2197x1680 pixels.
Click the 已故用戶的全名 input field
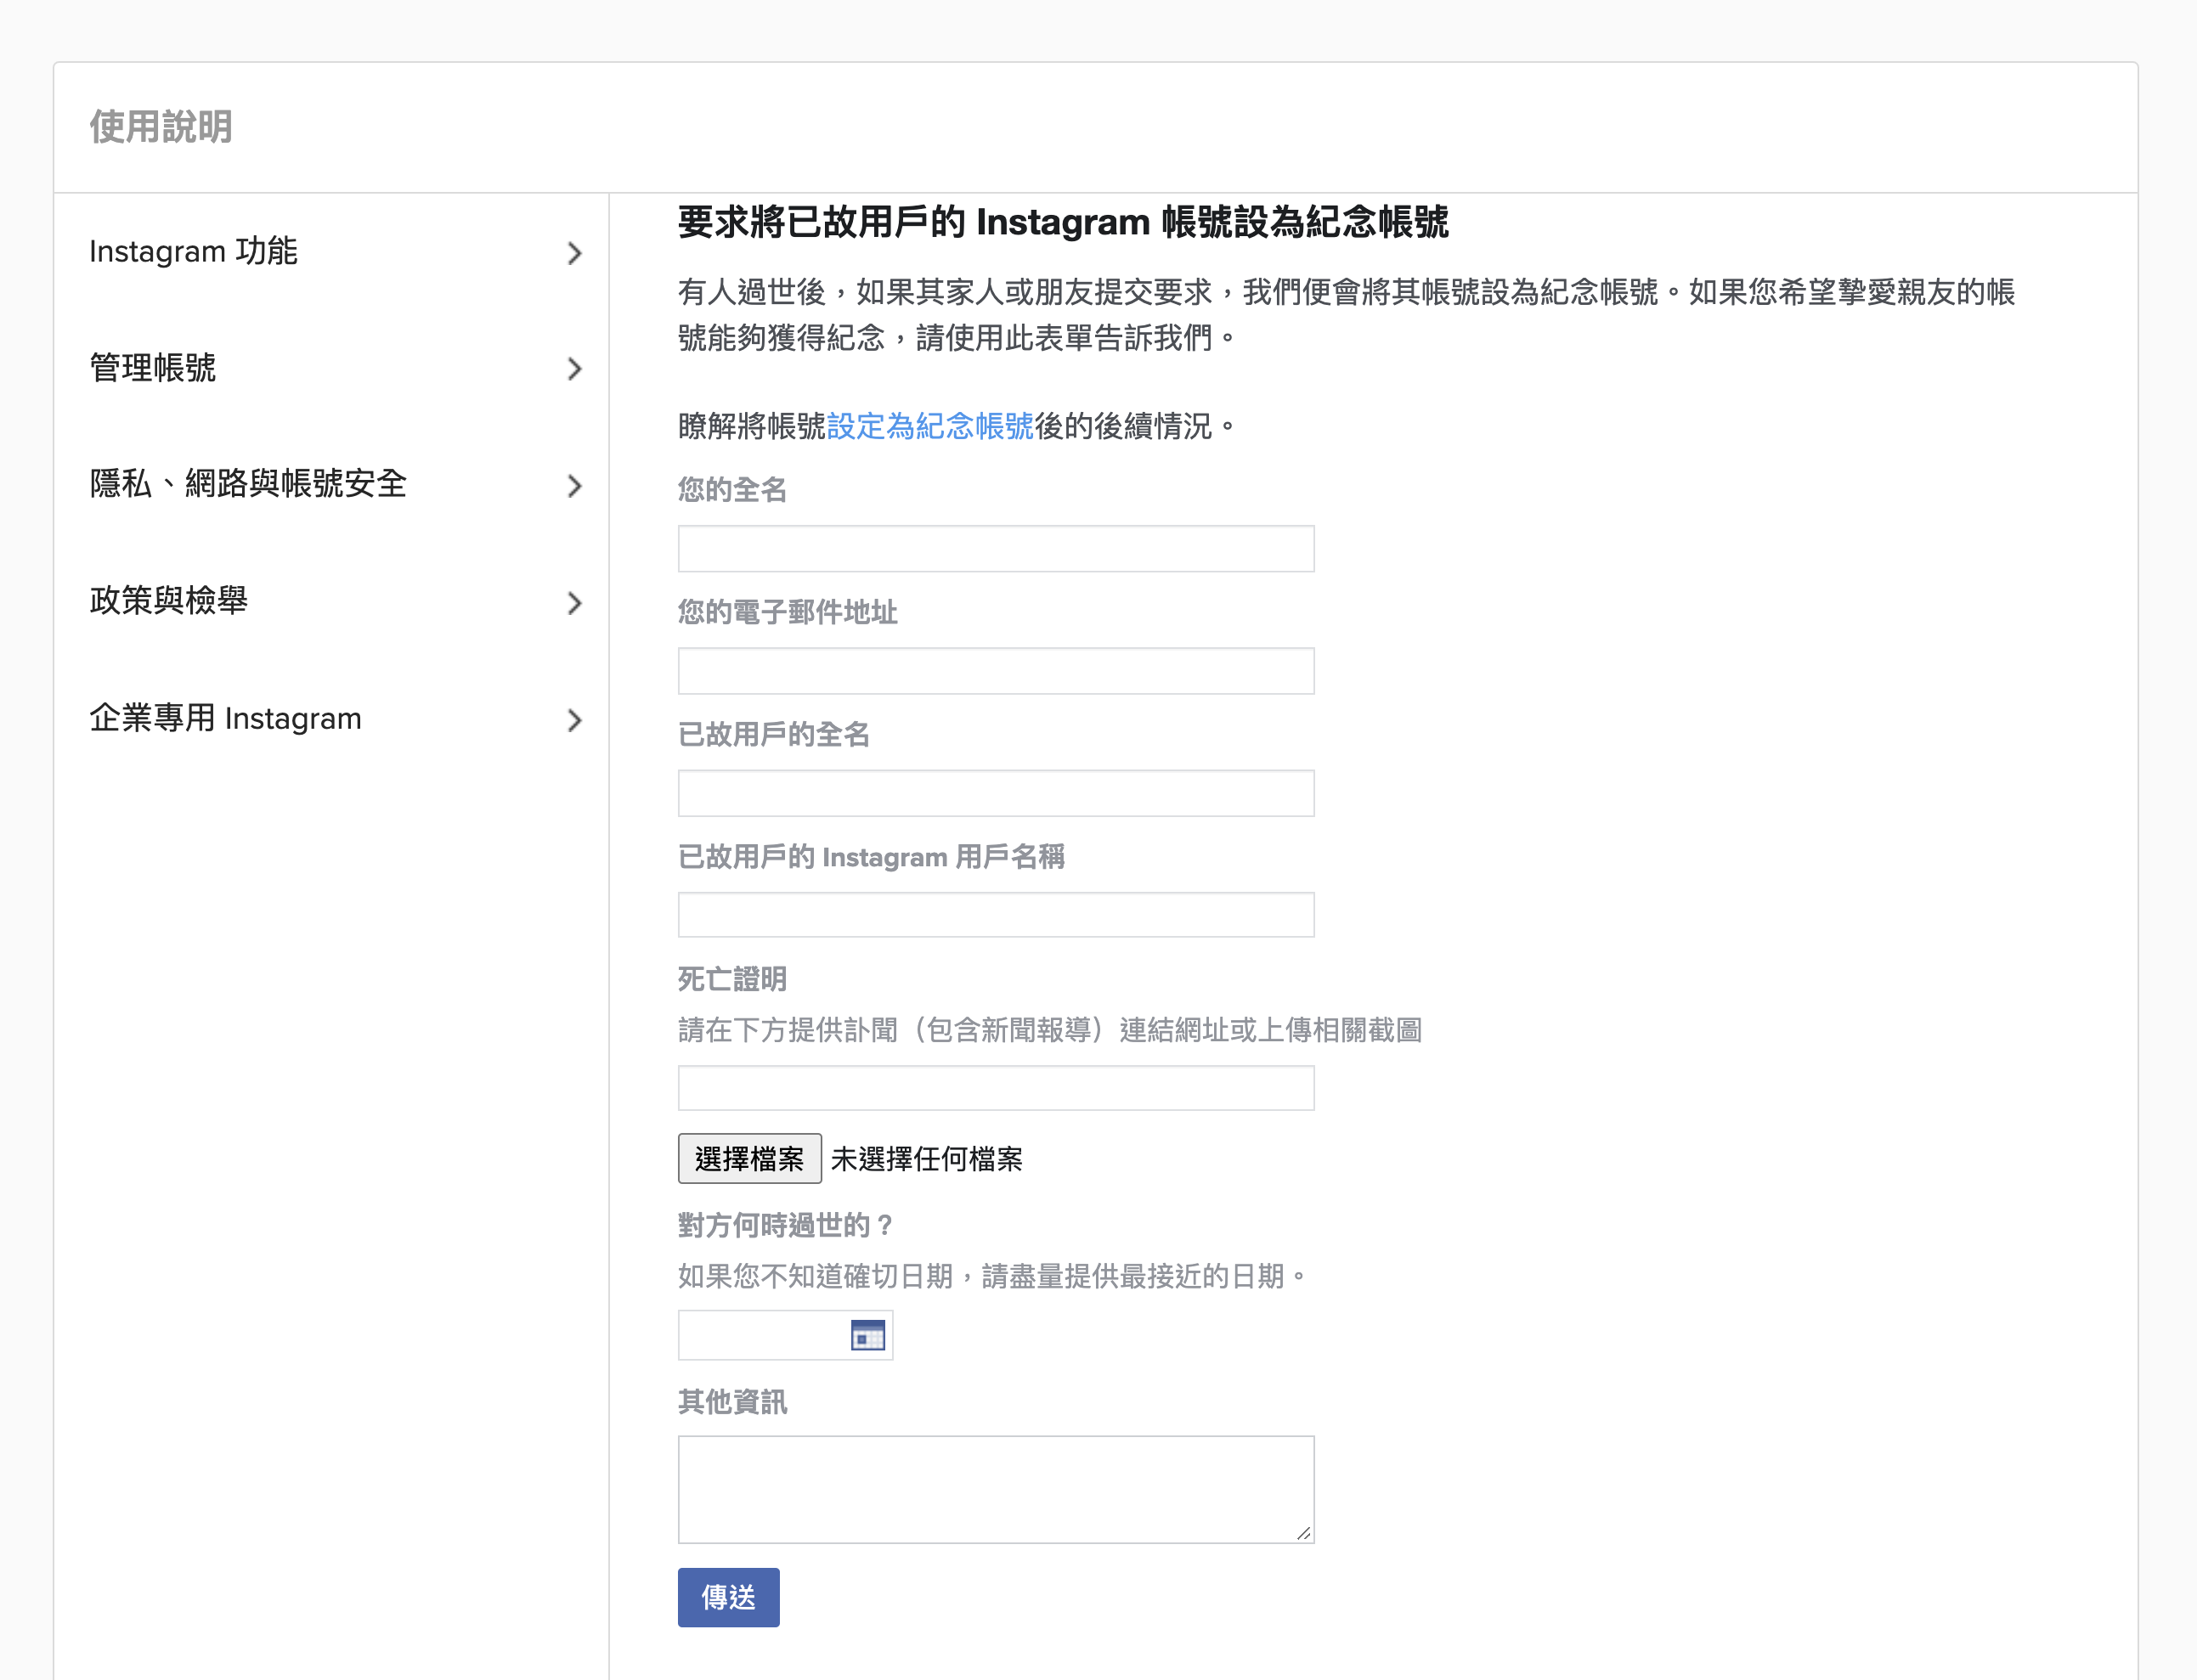[995, 793]
